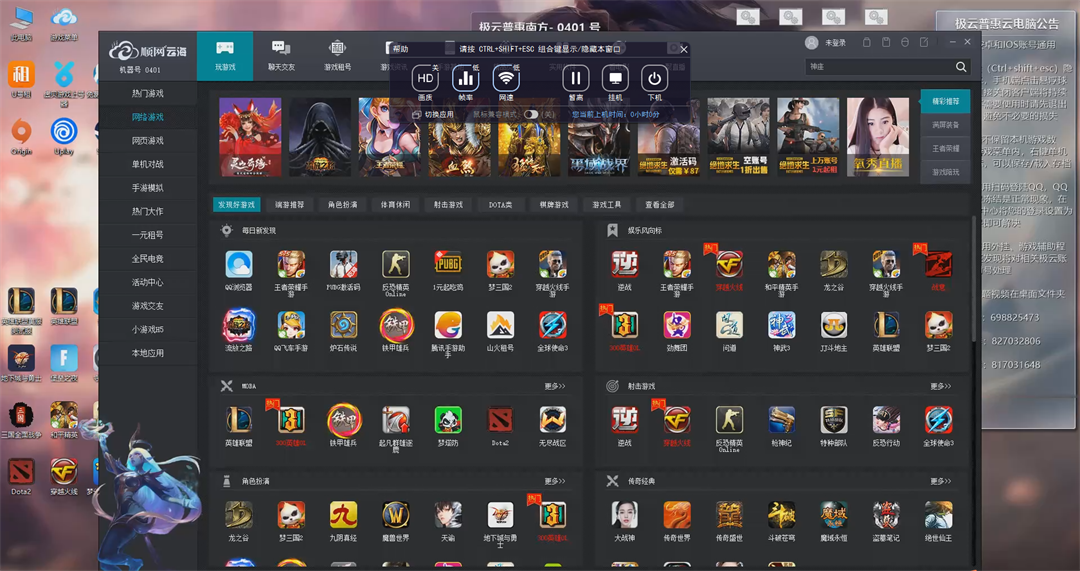1080x571 pixels.
Task: Open Dota2 in the MOBA section
Action: tap(500, 420)
